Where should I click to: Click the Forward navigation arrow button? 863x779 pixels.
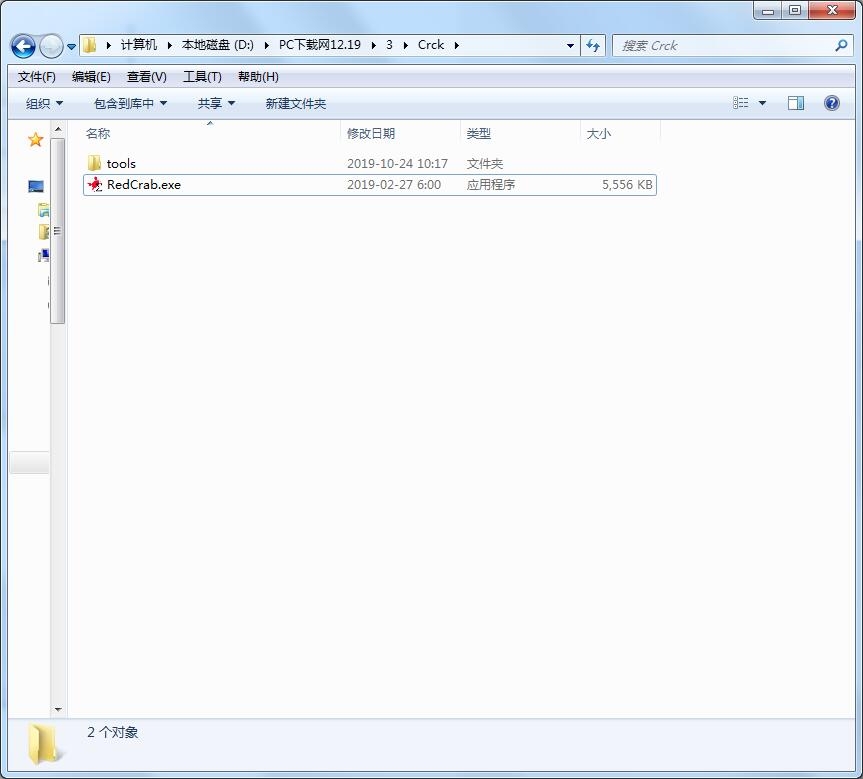pyautogui.click(x=50, y=46)
